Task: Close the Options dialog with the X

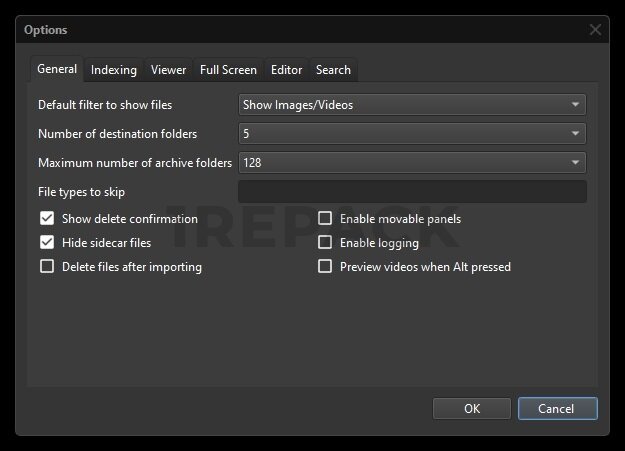Action: (x=595, y=30)
